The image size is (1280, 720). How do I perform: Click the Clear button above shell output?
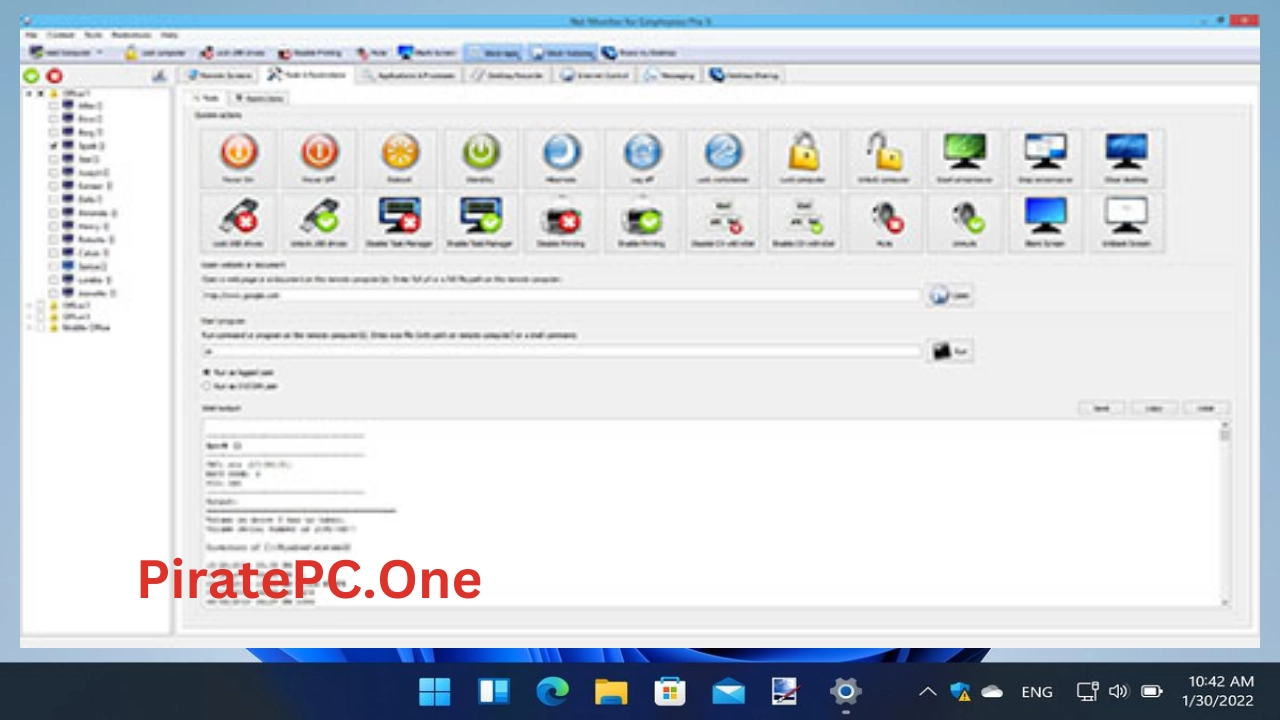(1206, 408)
